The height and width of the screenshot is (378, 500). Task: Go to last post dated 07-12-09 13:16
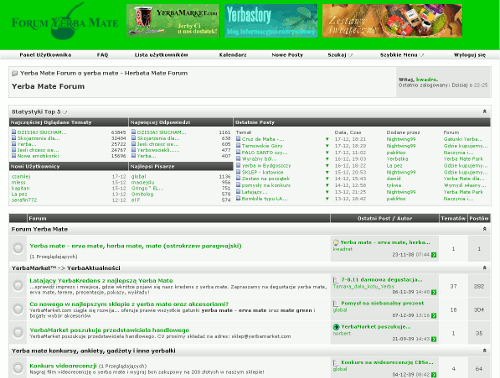pyautogui.click(x=434, y=315)
